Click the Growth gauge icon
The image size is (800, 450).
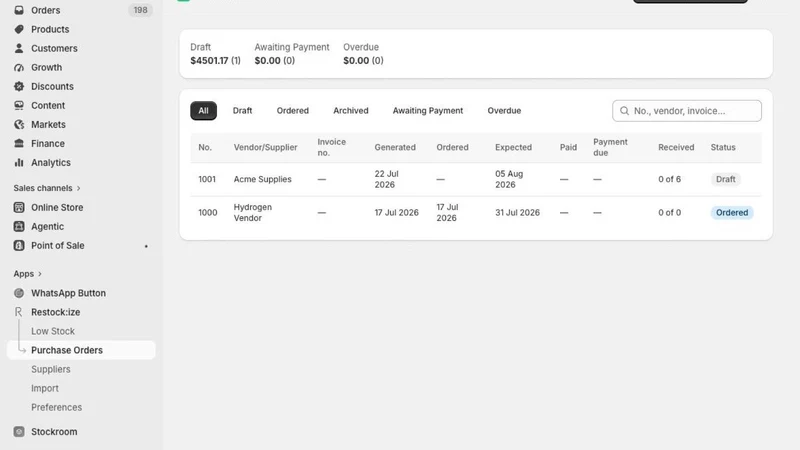coord(19,67)
